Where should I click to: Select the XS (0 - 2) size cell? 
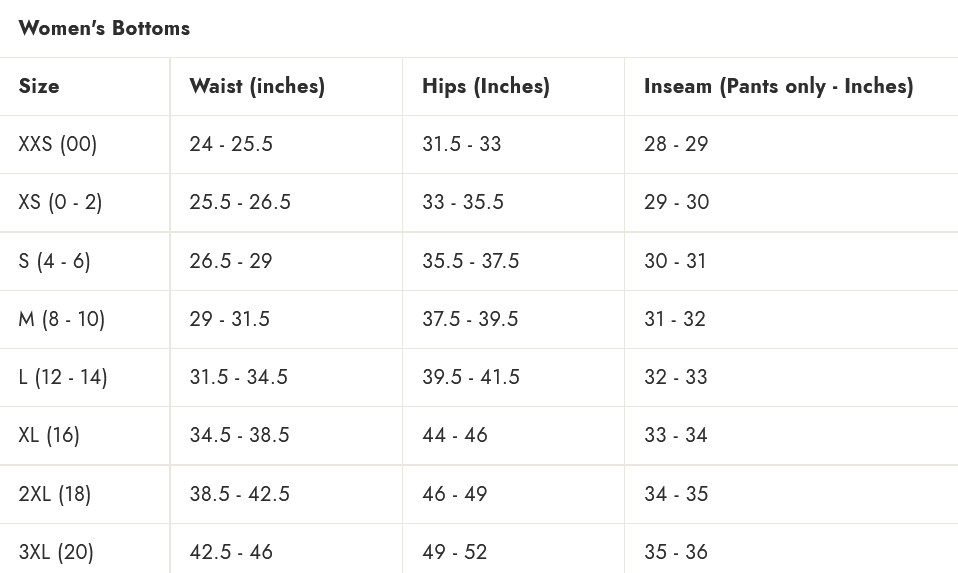click(x=60, y=202)
